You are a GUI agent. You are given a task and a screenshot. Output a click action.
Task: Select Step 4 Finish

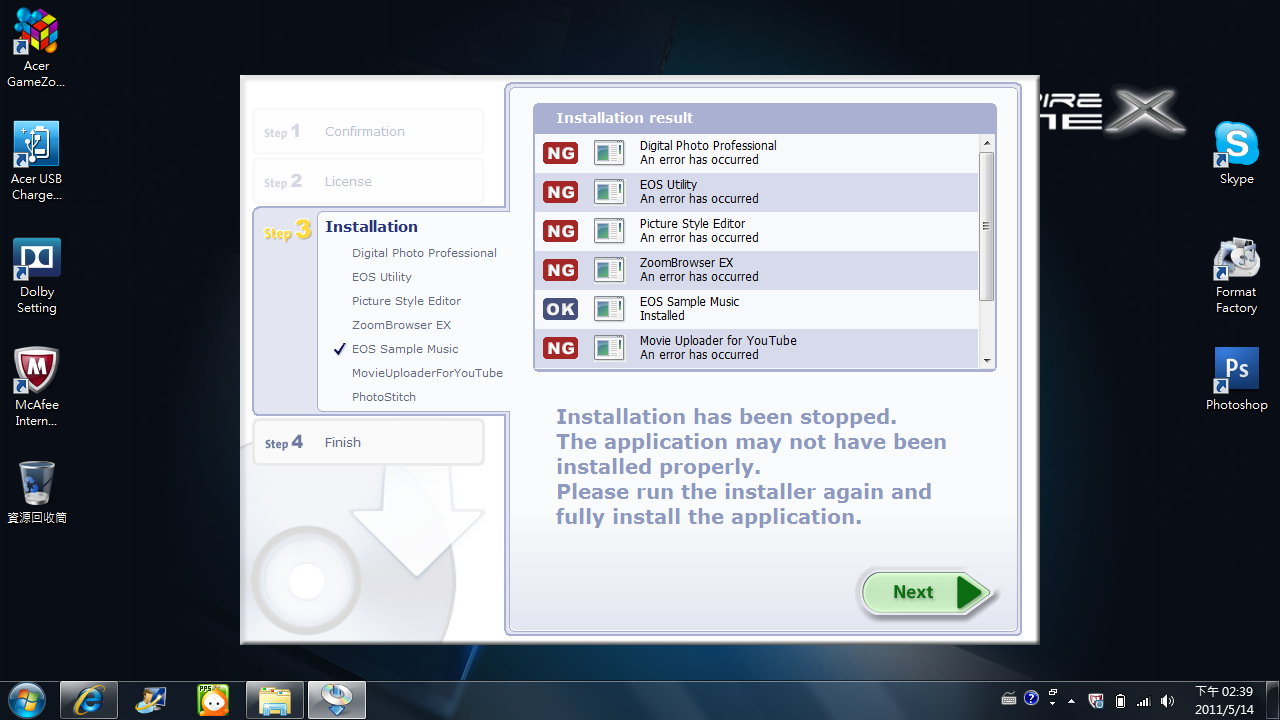[368, 443]
